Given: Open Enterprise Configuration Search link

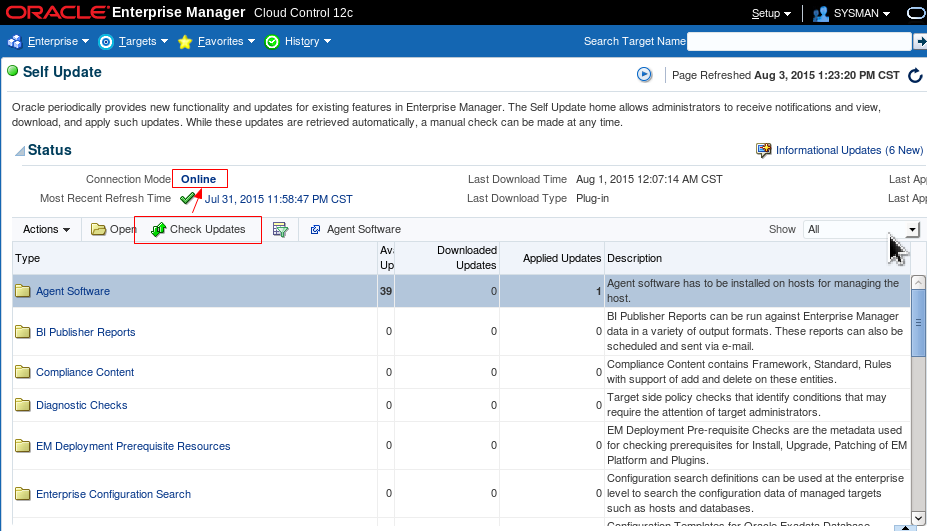Looking at the screenshot, I should 114,494.
